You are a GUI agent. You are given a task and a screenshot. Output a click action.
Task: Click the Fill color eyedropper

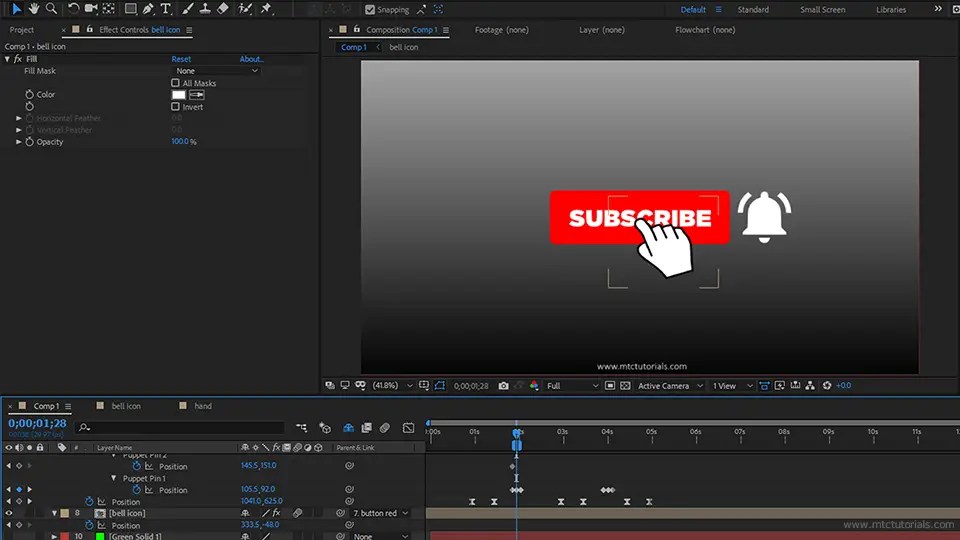click(197, 95)
